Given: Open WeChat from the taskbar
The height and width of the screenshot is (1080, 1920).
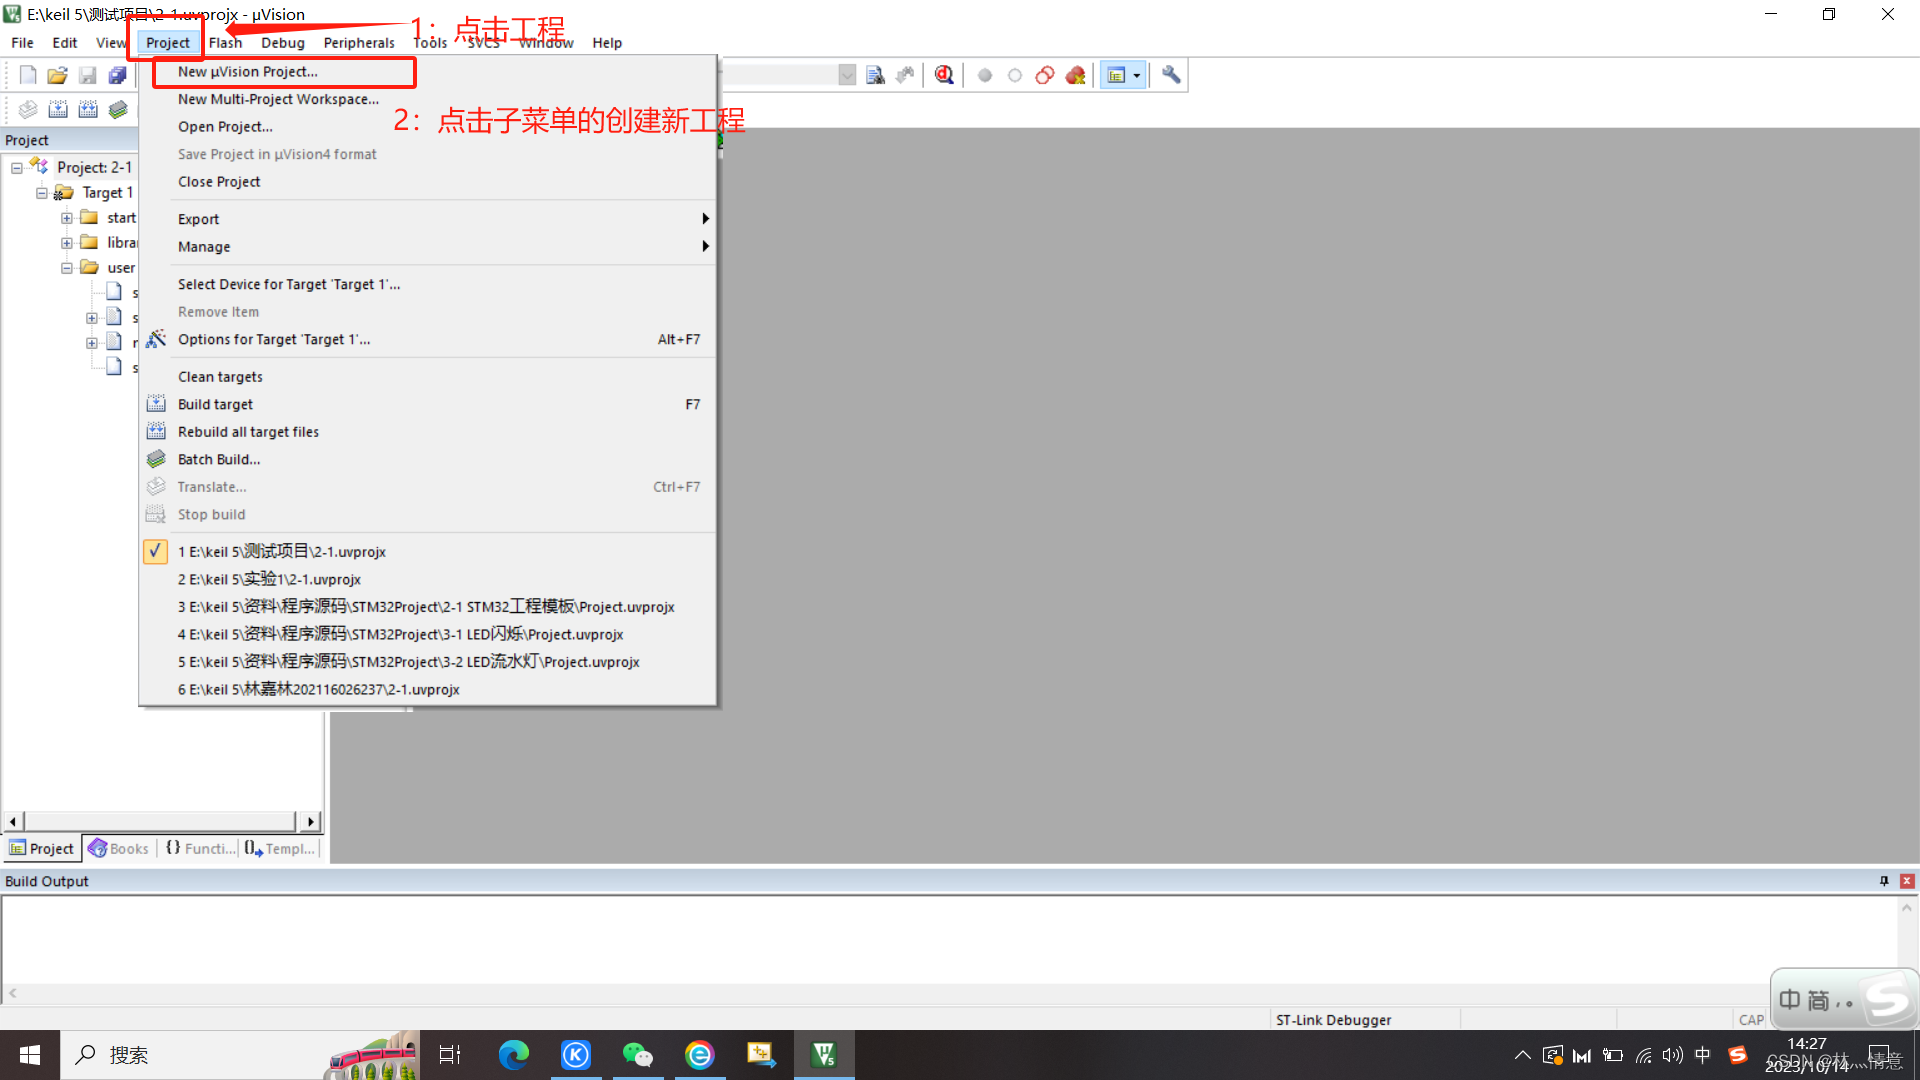Looking at the screenshot, I should tap(637, 1055).
